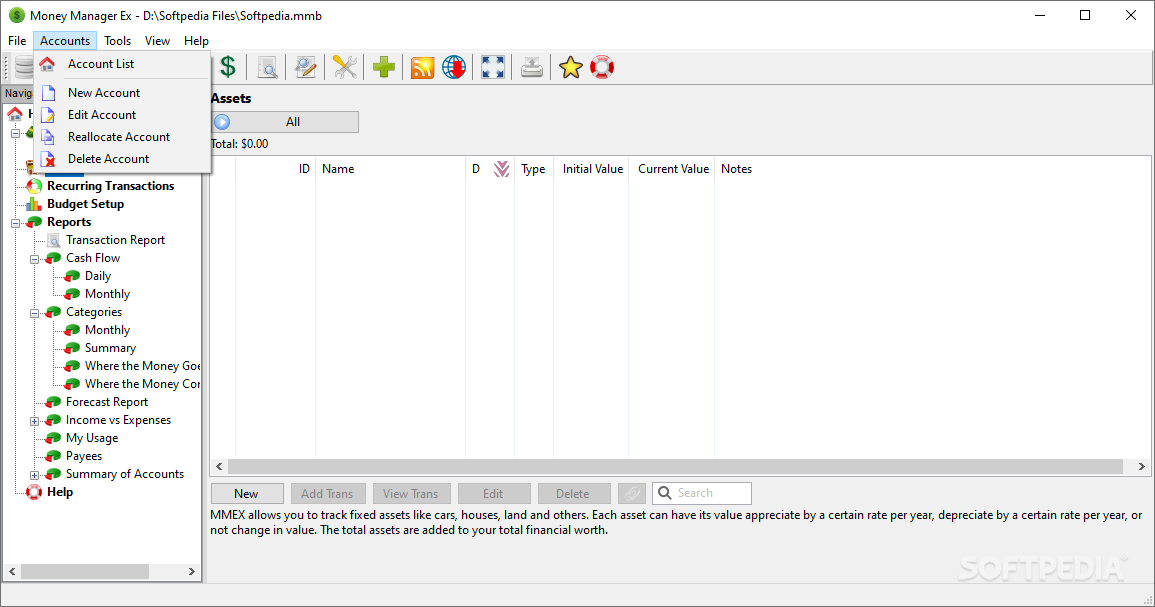Screen dimensions: 1155x607
Task: Click the orange RSS news icon
Action: pyautogui.click(x=423, y=67)
